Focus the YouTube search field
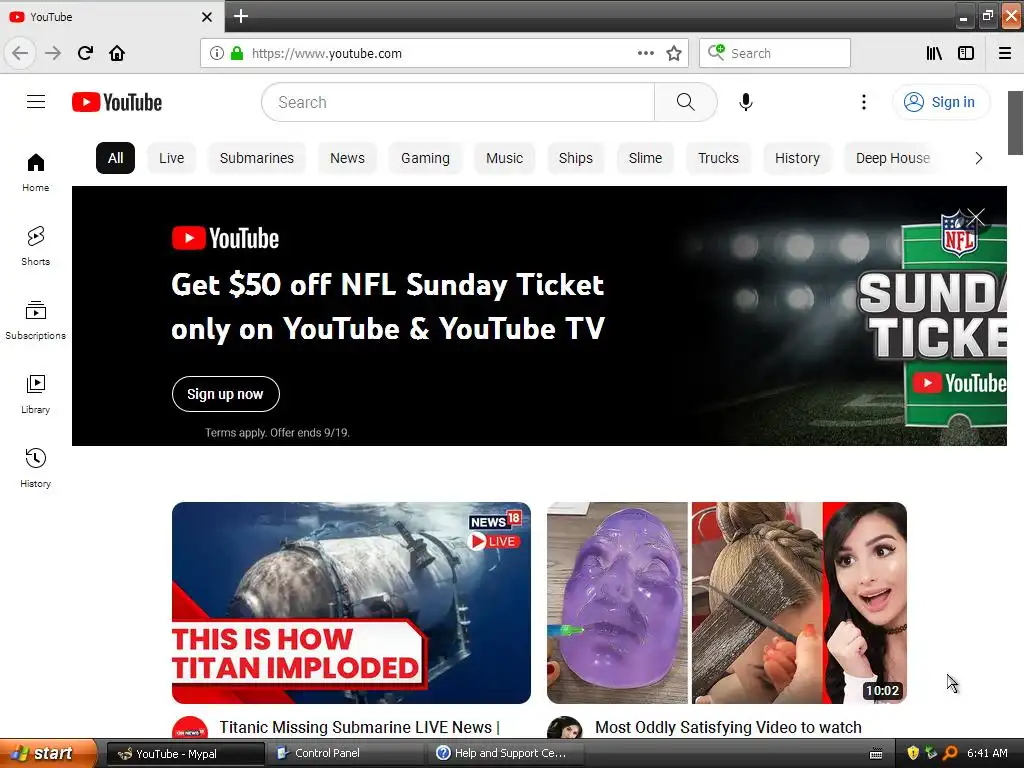The height and width of the screenshot is (768, 1024). click(458, 102)
